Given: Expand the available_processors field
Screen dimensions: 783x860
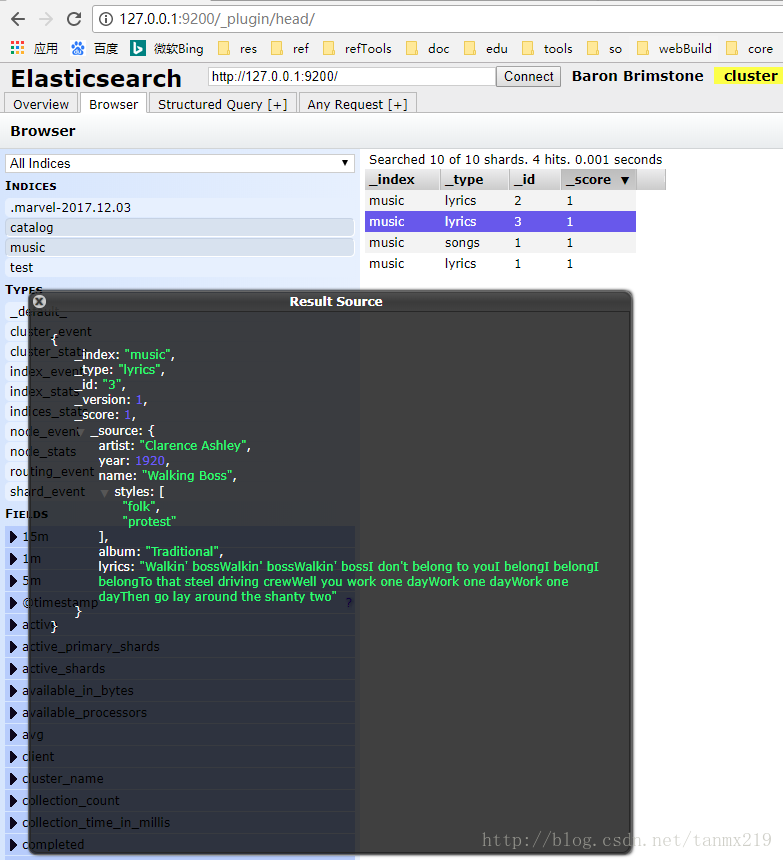Looking at the screenshot, I should (x=14, y=712).
